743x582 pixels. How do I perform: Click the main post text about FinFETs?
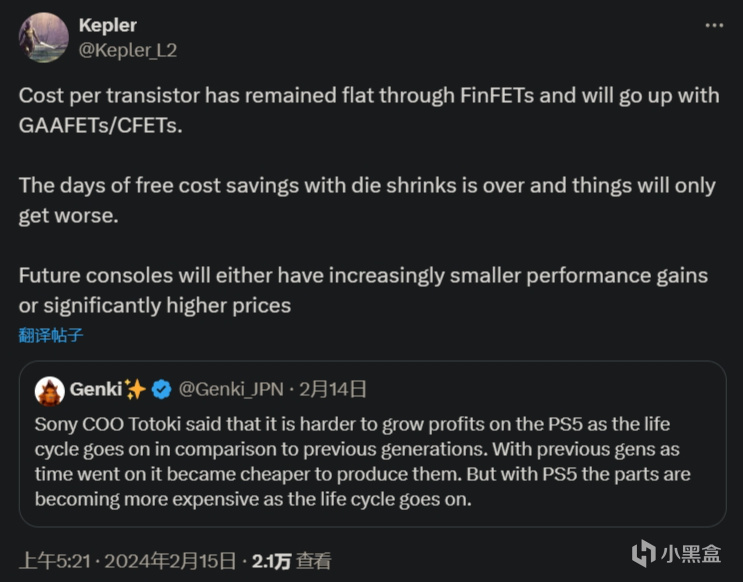369,110
